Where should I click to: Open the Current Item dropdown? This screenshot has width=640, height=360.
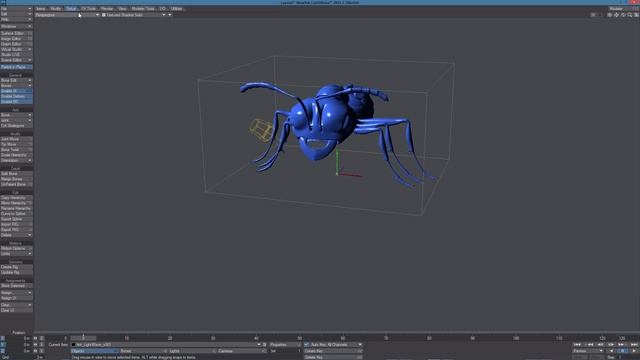coord(166,345)
